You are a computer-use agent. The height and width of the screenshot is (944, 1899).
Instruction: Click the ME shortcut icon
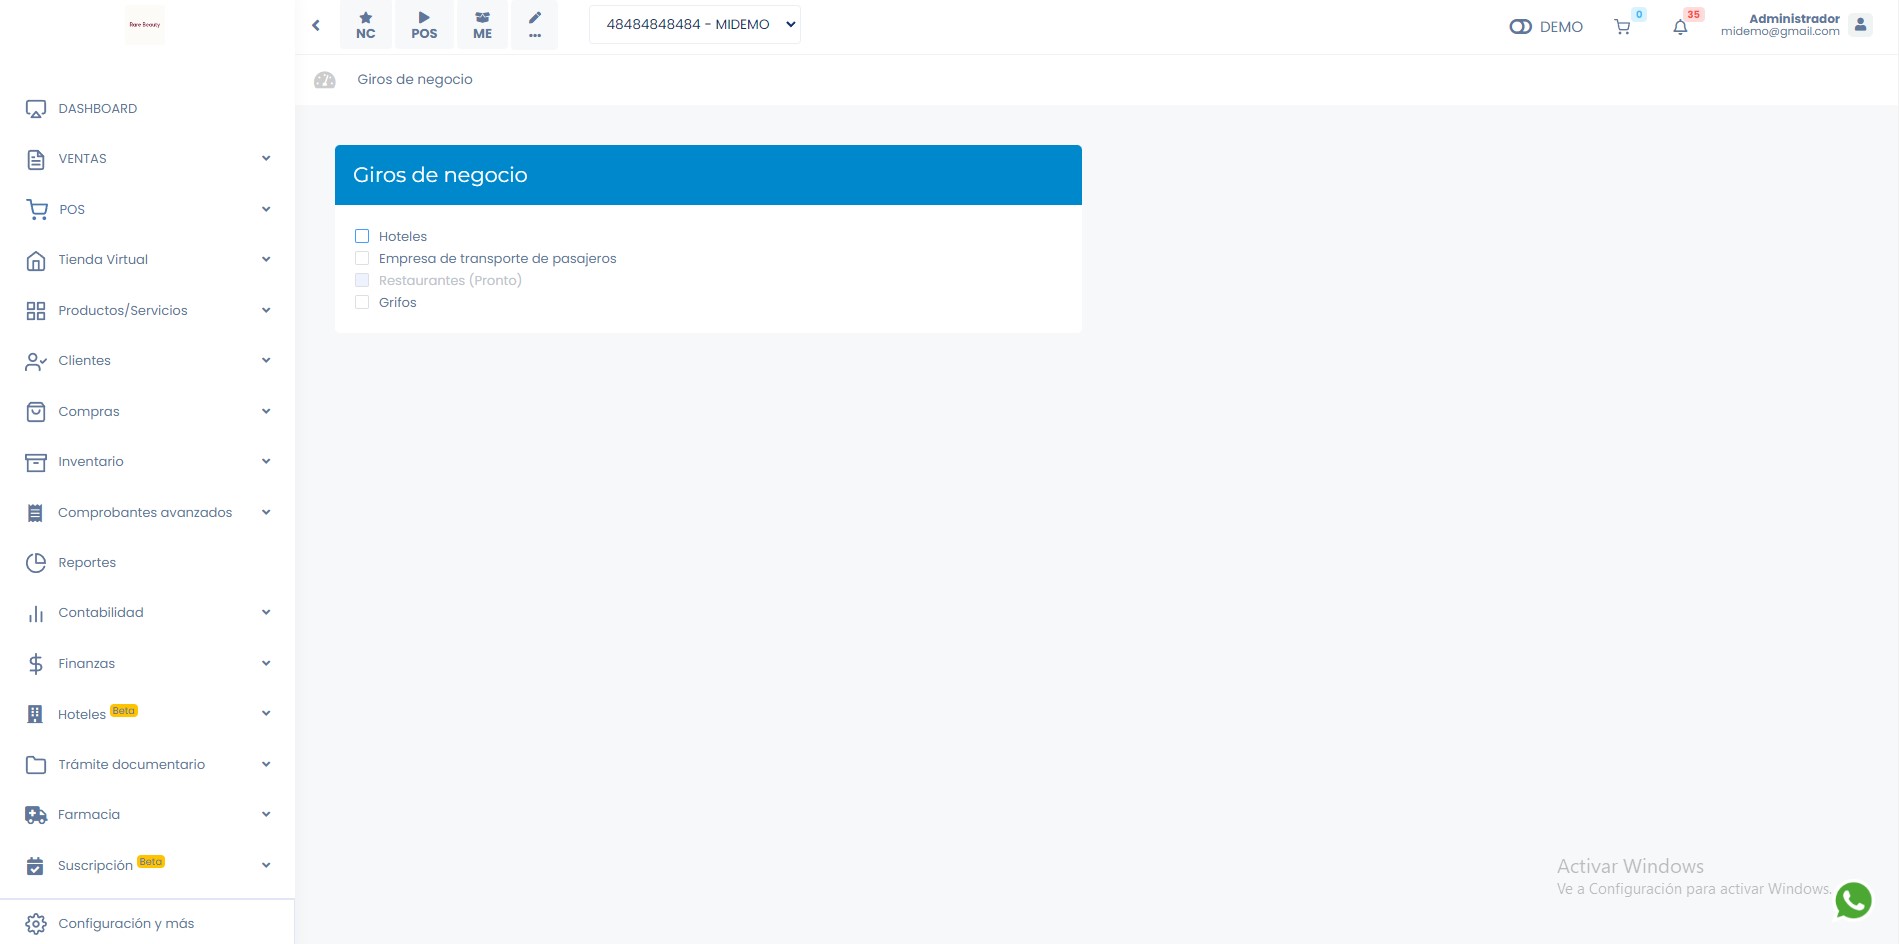(x=482, y=25)
